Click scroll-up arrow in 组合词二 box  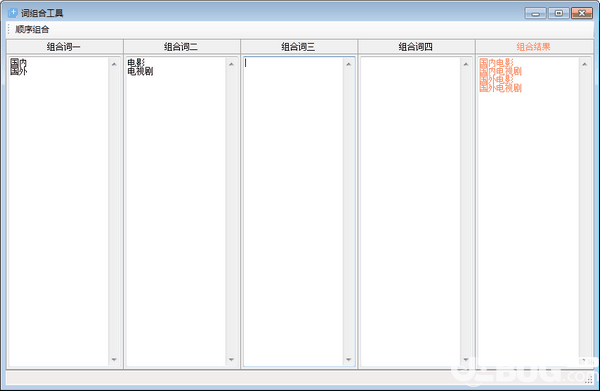[x=231, y=64]
